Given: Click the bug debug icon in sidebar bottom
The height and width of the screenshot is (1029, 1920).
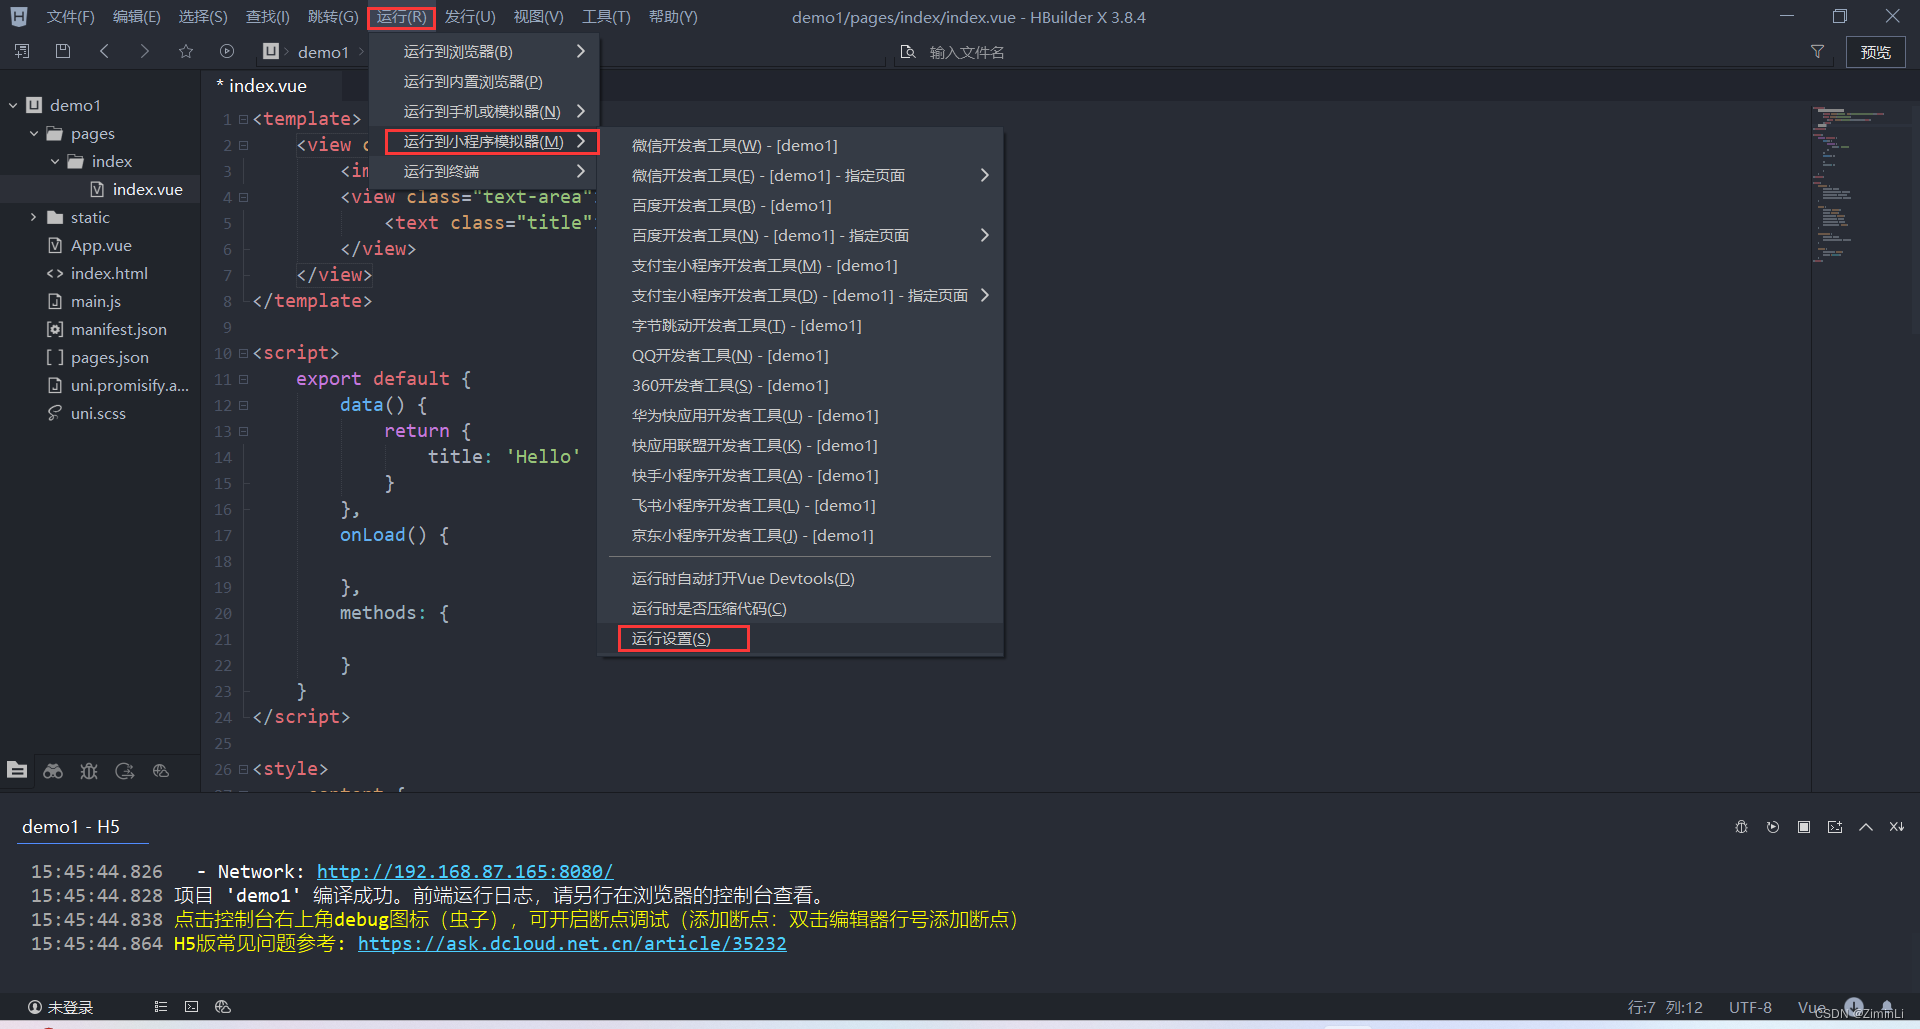Looking at the screenshot, I should click(x=89, y=771).
